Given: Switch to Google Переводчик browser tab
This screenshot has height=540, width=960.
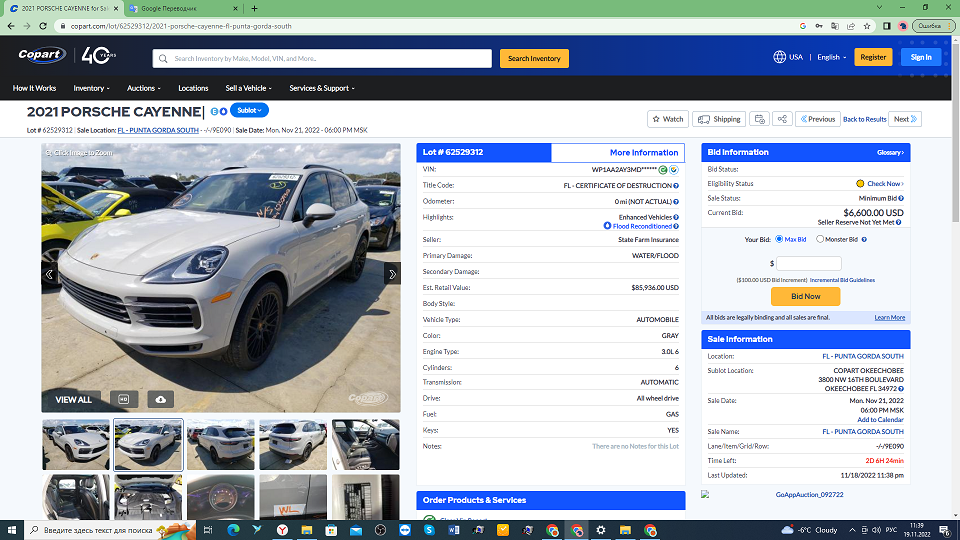Looking at the screenshot, I should 184,9.
